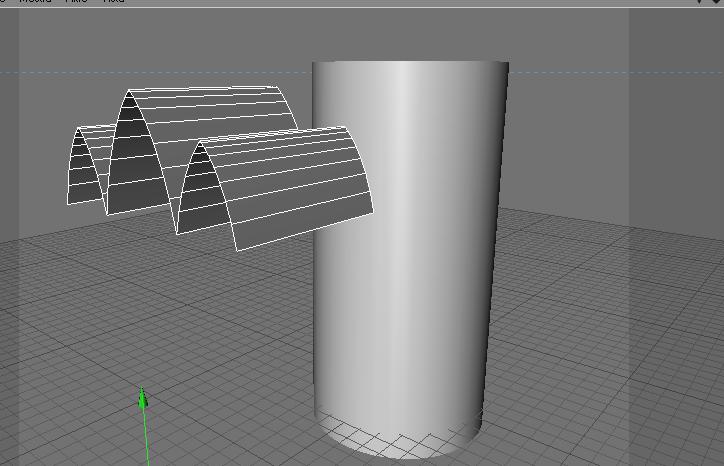Image resolution: width=724 pixels, height=466 pixels.
Task: Open the Mostra viewport menu
Action: click(x=35, y=1)
